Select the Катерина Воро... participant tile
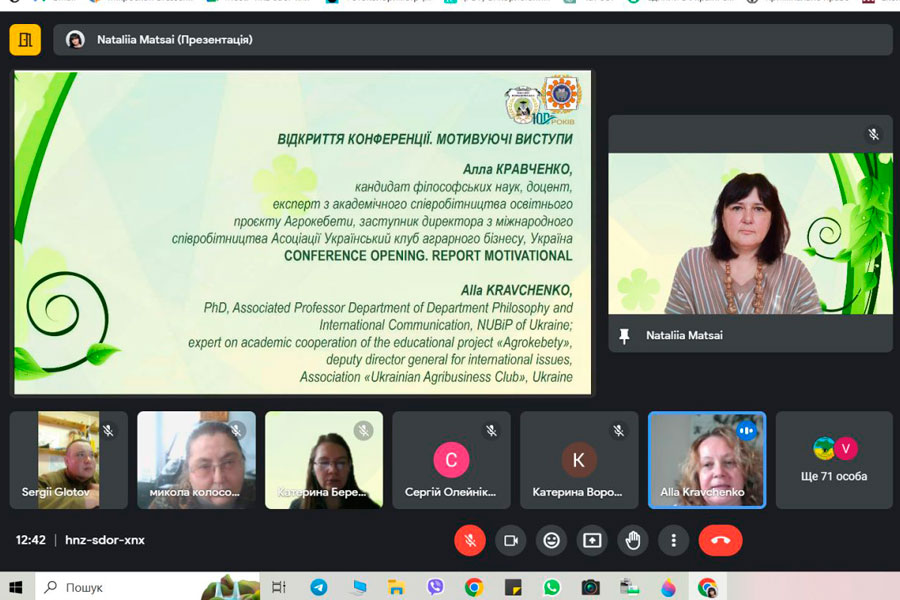This screenshot has height=600, width=900. tap(579, 460)
